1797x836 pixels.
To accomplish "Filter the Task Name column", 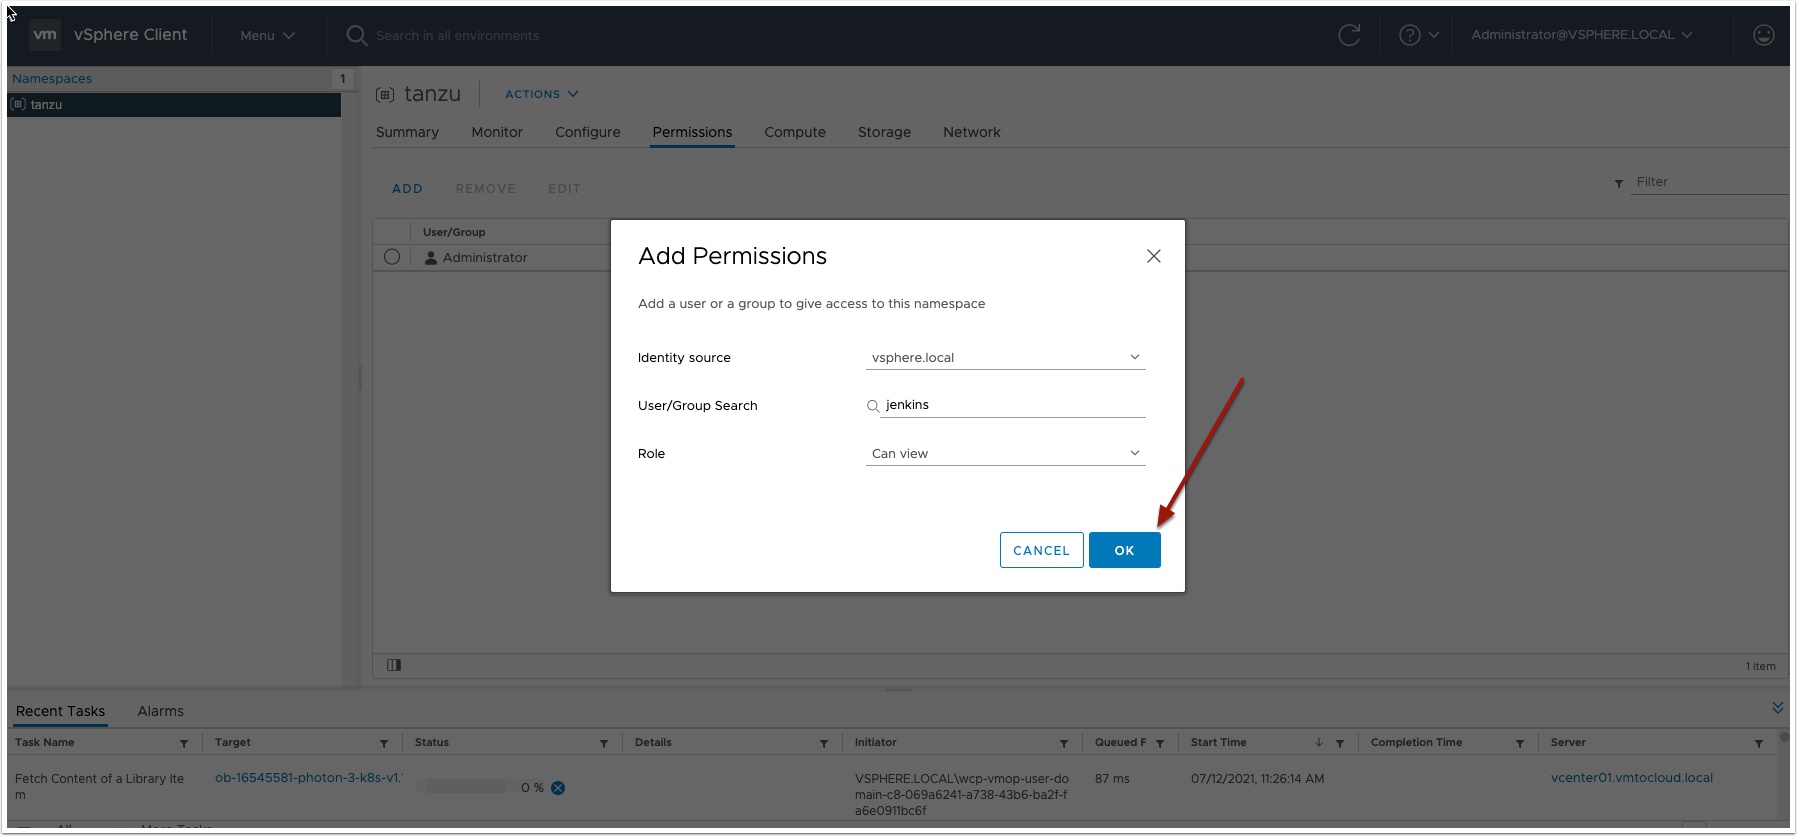I will coord(184,743).
